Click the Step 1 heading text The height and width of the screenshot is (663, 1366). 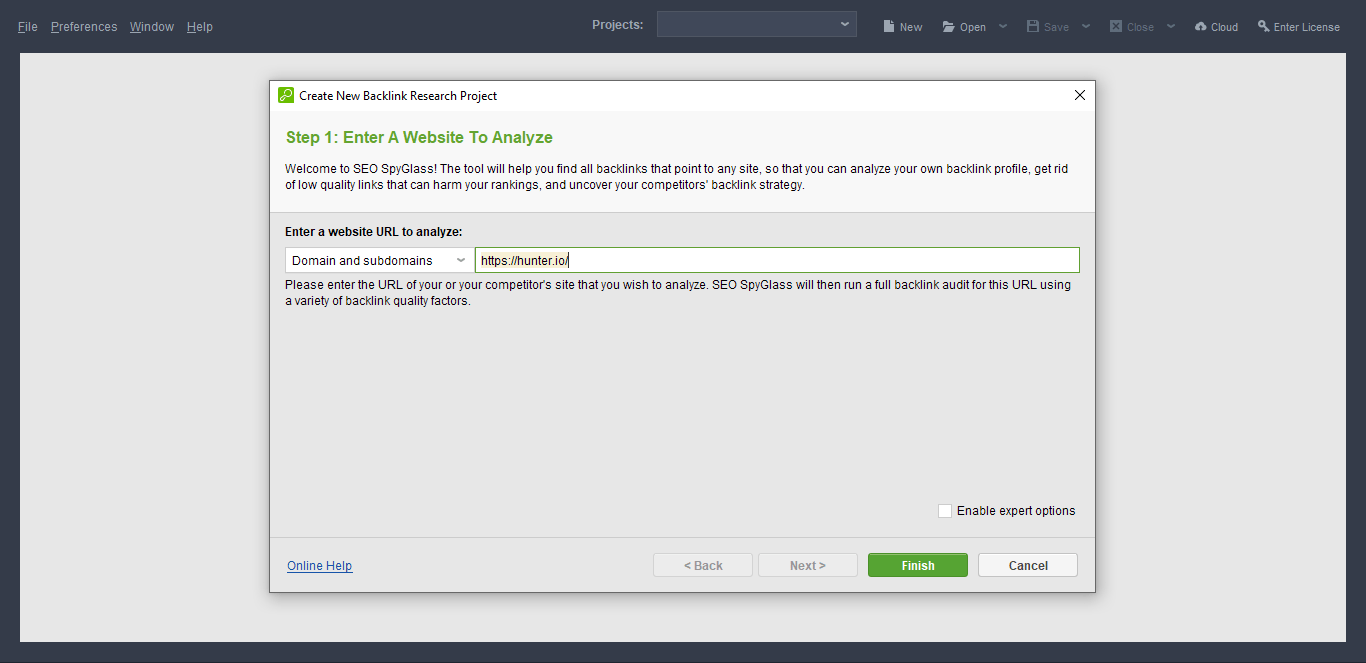click(419, 137)
